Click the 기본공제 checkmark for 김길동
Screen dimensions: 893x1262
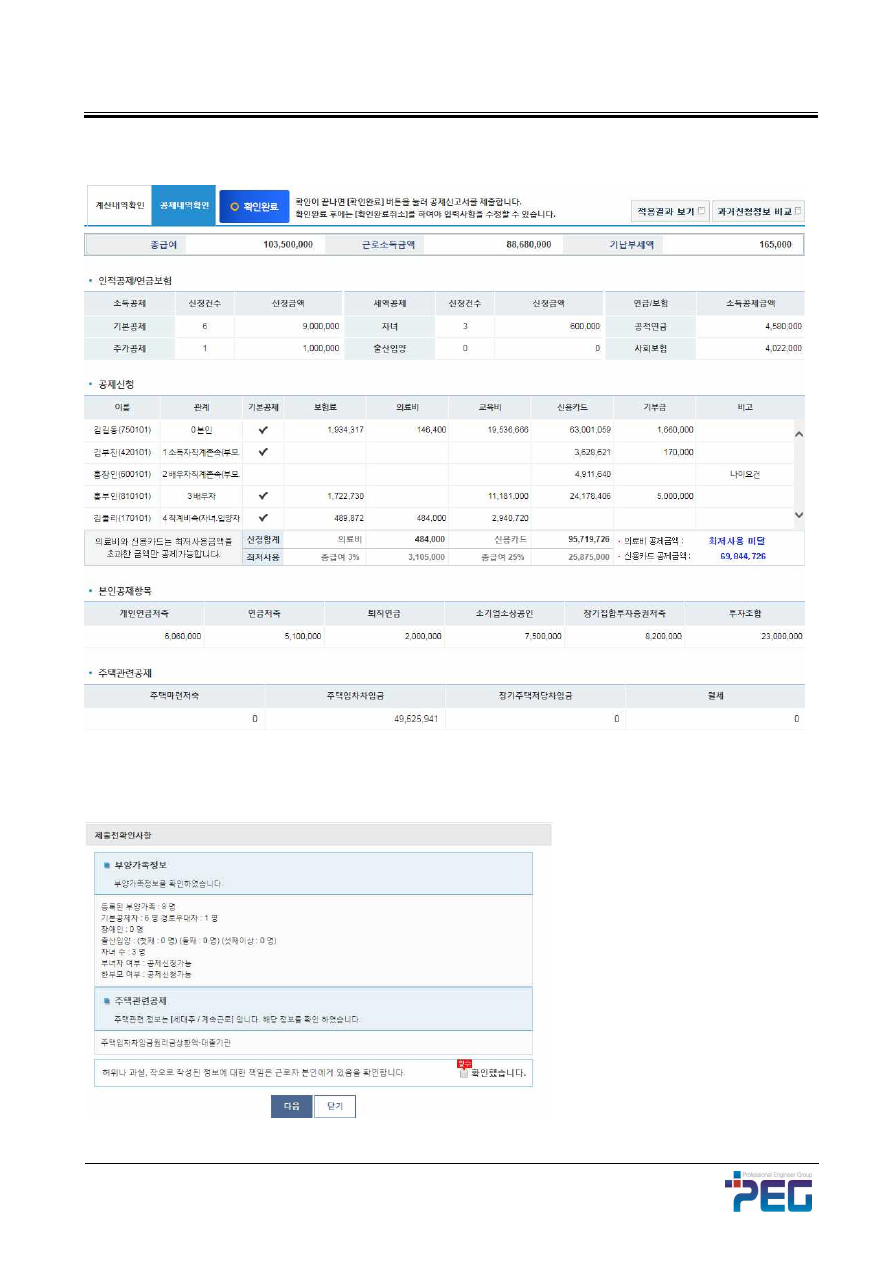coord(264,430)
